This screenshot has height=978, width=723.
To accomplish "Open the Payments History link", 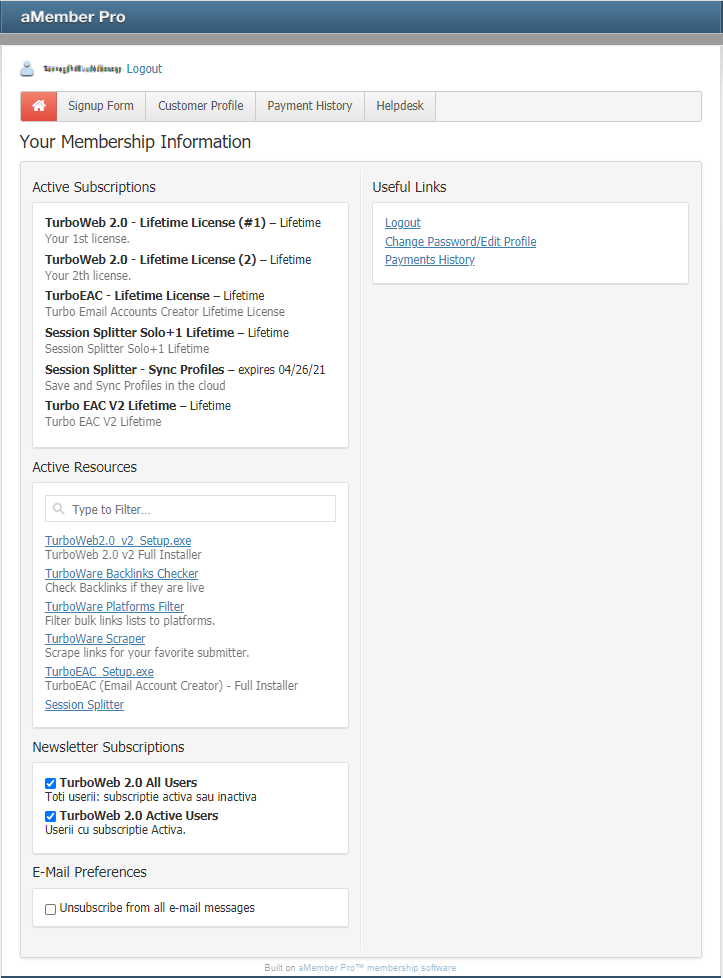I will coord(430,259).
